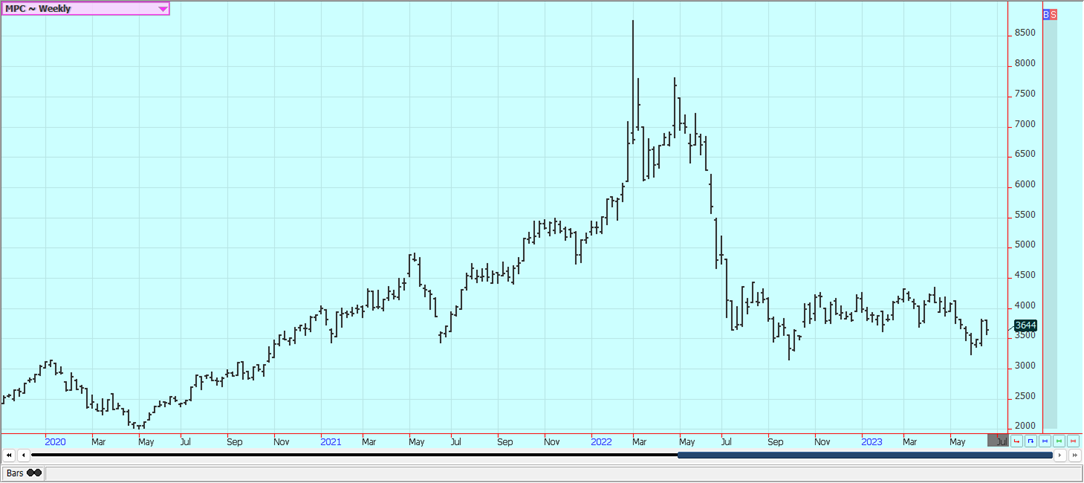Image resolution: width=1084 pixels, height=483 pixels.
Task: Click the dark blue horizontal scrollbar thumb
Action: pyautogui.click(x=865, y=455)
